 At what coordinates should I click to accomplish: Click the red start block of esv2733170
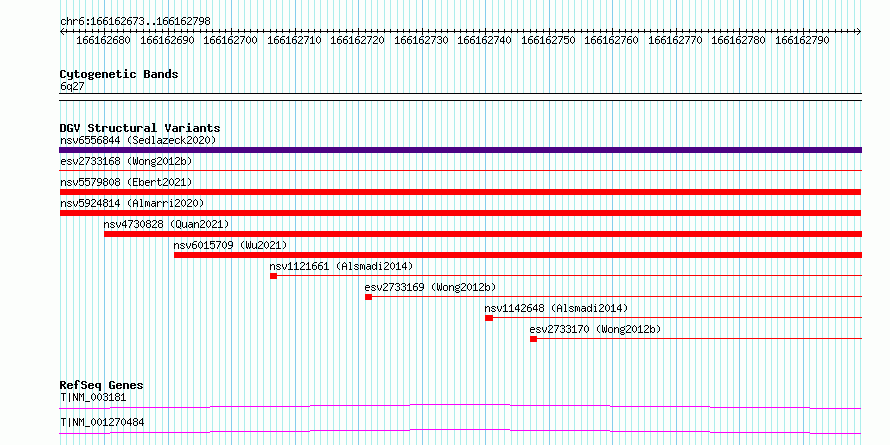(534, 339)
